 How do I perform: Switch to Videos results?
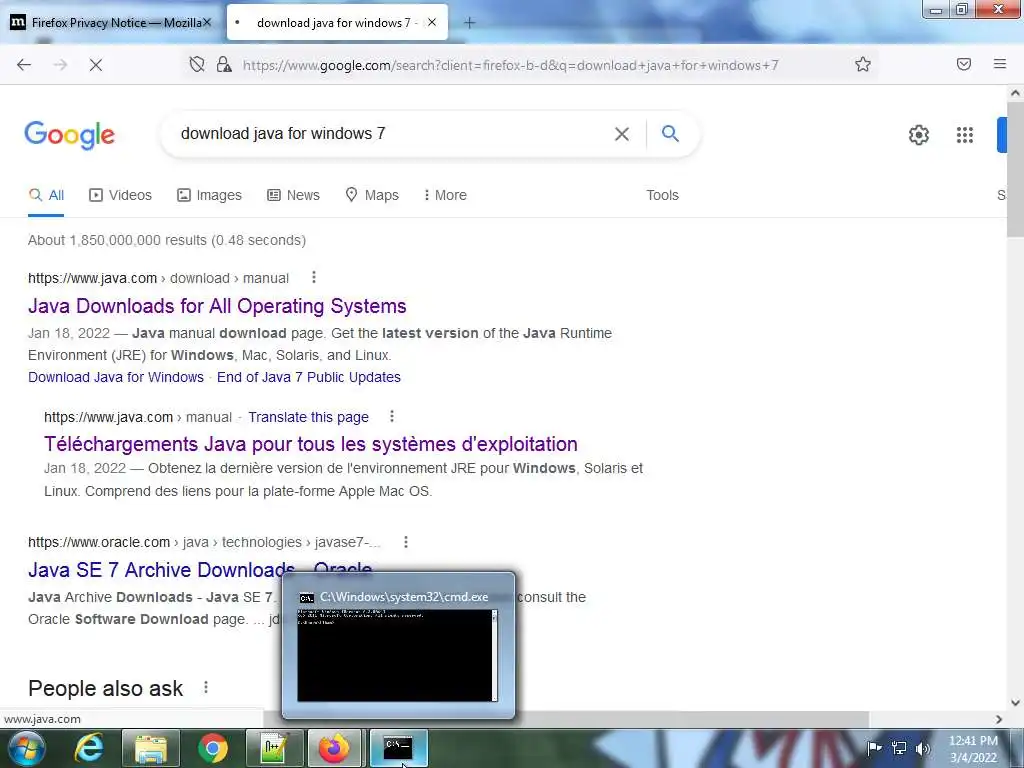point(120,195)
